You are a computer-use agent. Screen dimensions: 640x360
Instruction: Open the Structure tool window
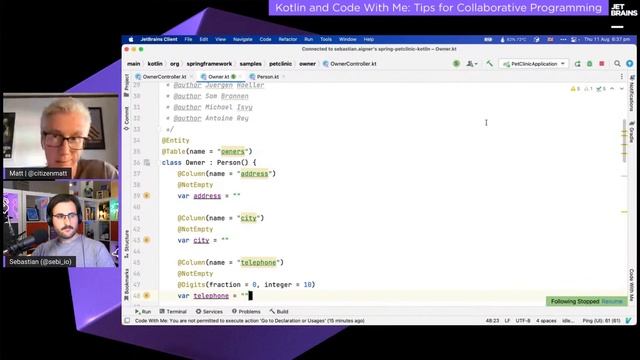point(127,244)
